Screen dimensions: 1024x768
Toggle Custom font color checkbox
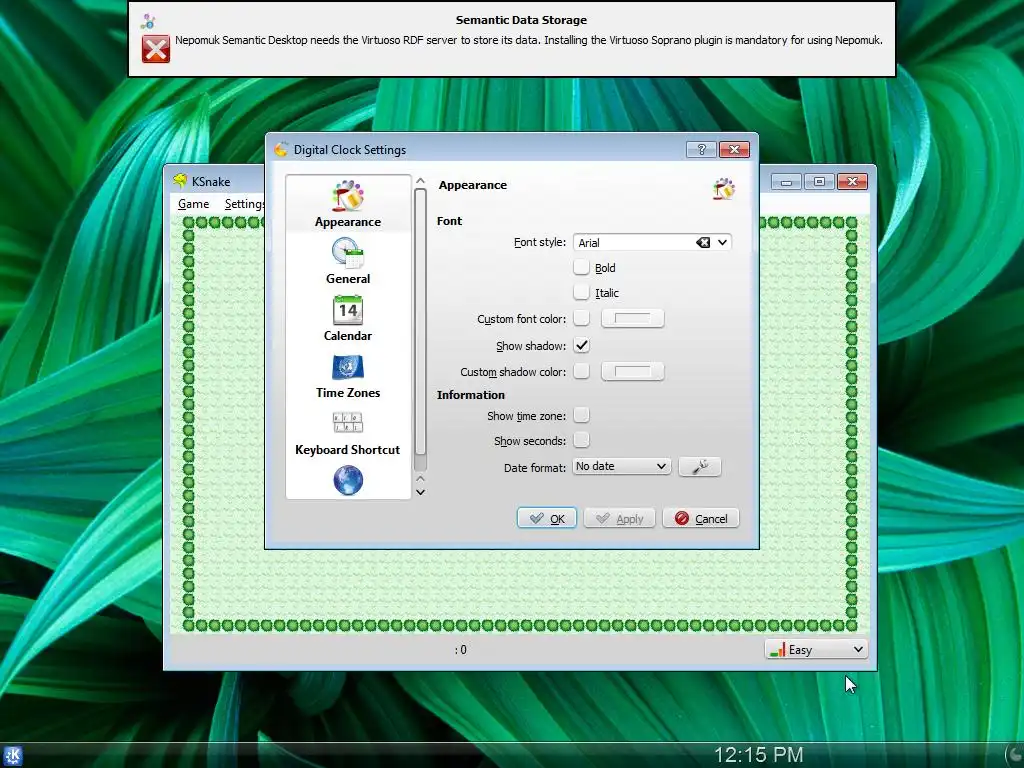581,318
